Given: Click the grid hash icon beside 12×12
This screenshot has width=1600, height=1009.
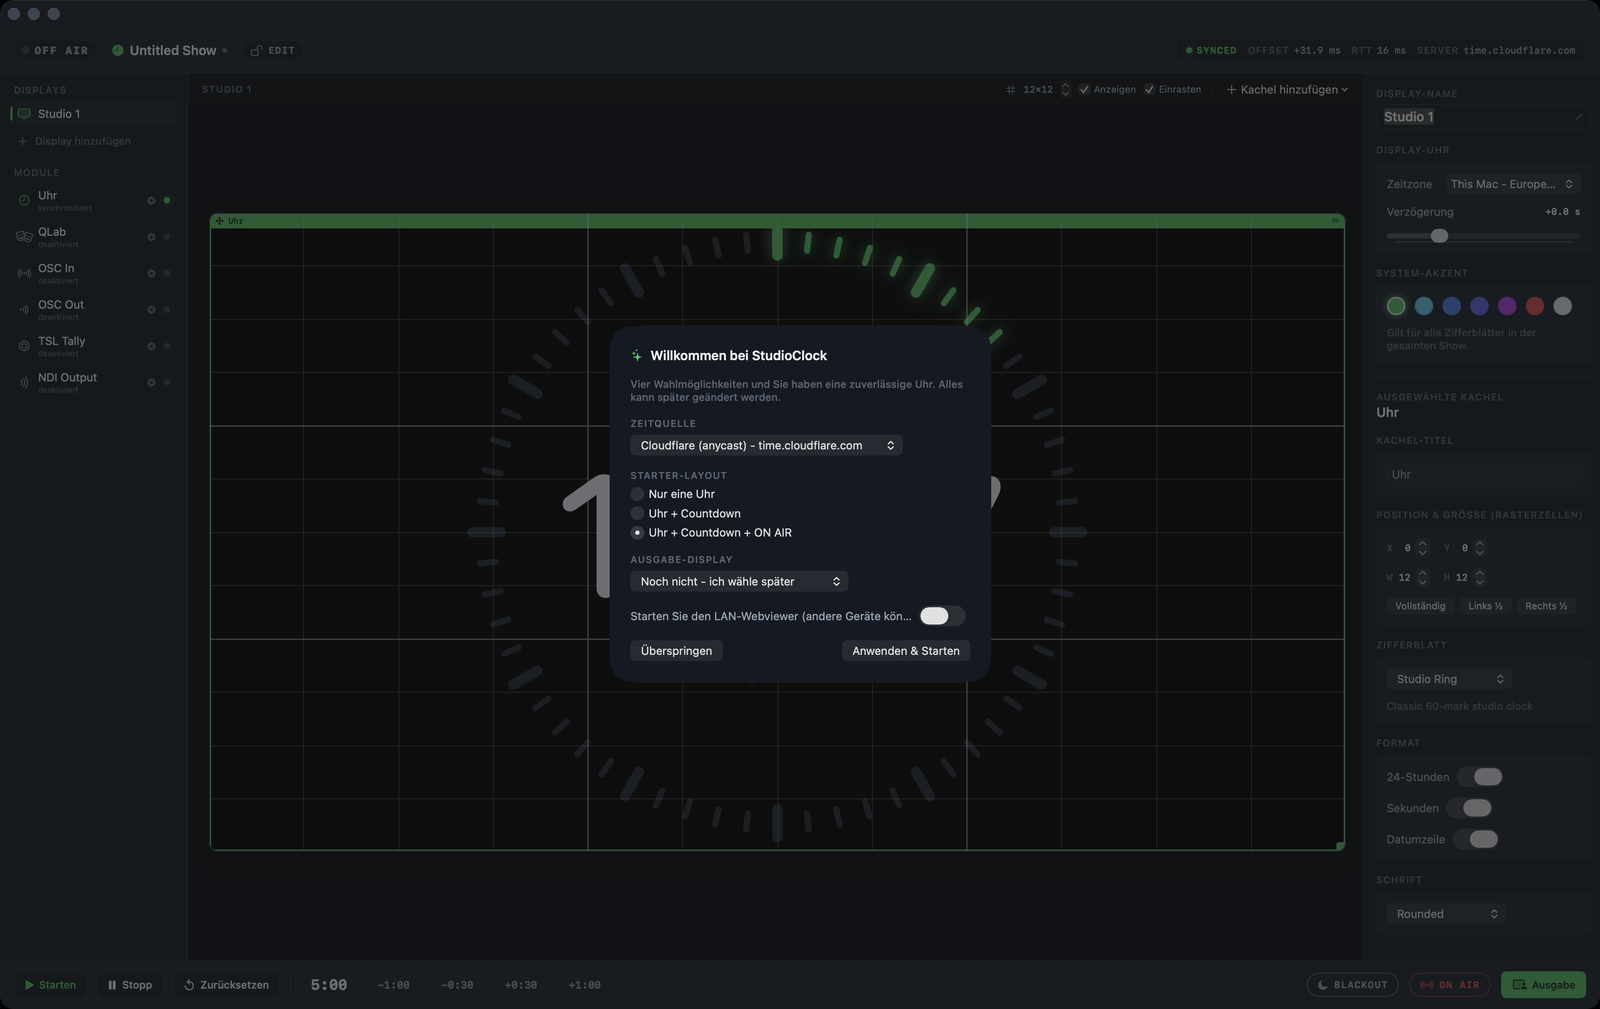Looking at the screenshot, I should (1011, 90).
